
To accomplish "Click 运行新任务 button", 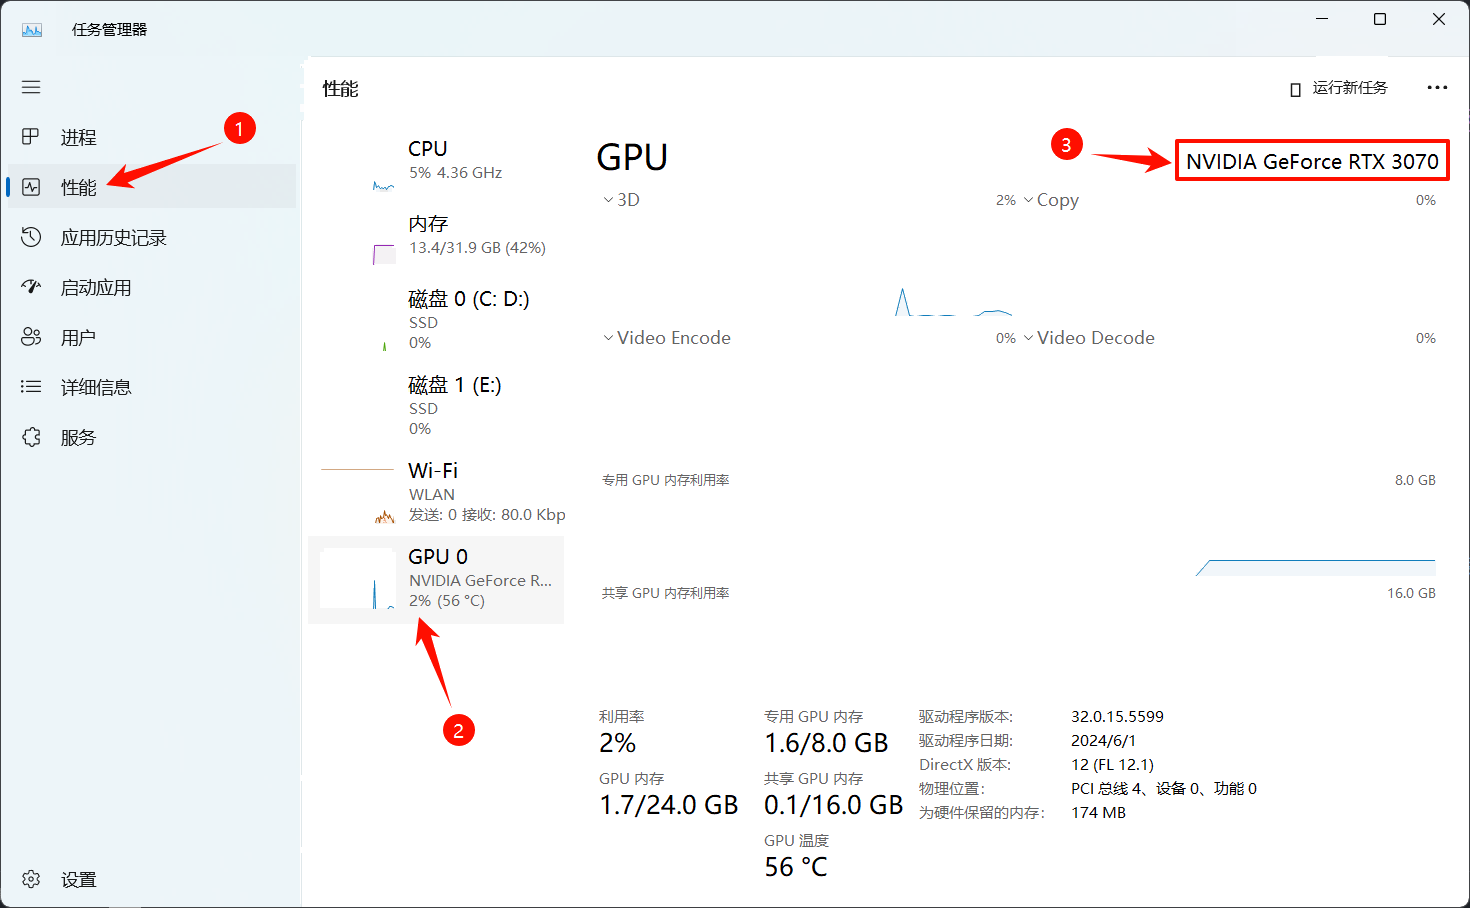I will [1339, 88].
